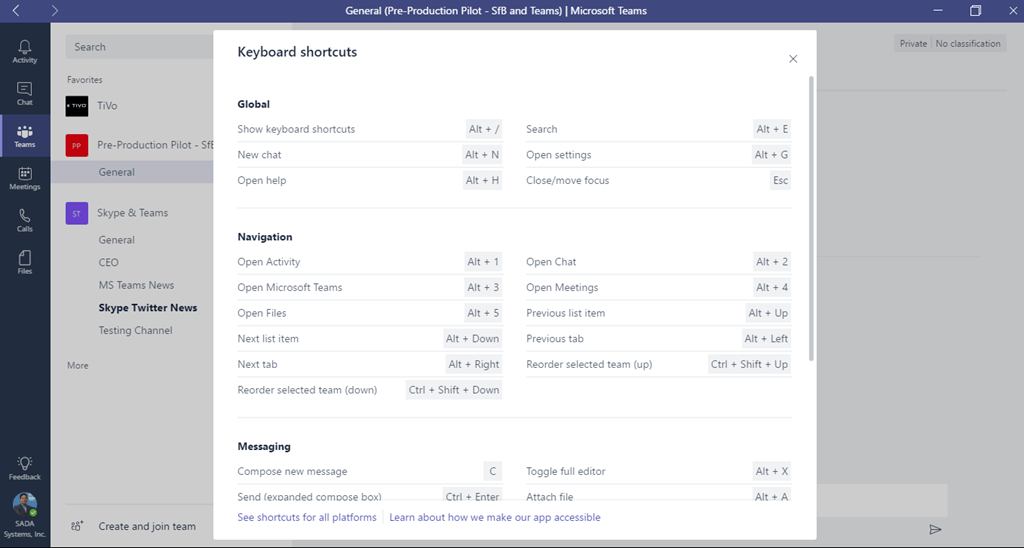Viewport: 1024px width, 548px height.
Task: Go forward with the title bar arrow
Action: [x=55, y=10]
